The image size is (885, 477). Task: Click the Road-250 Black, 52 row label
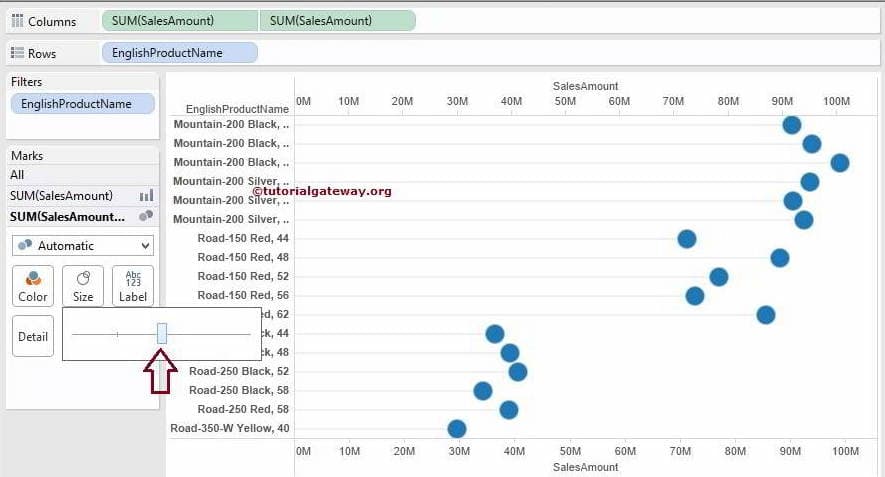(x=239, y=371)
